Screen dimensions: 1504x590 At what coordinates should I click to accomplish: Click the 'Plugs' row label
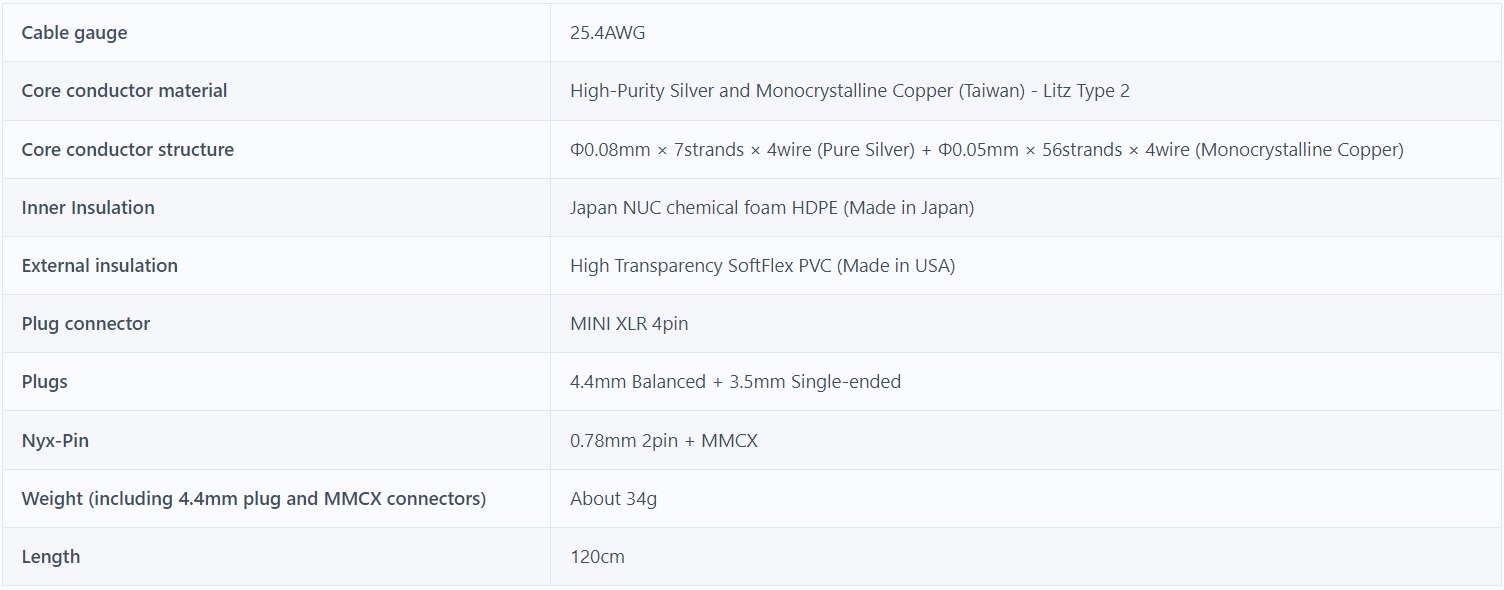click(44, 382)
